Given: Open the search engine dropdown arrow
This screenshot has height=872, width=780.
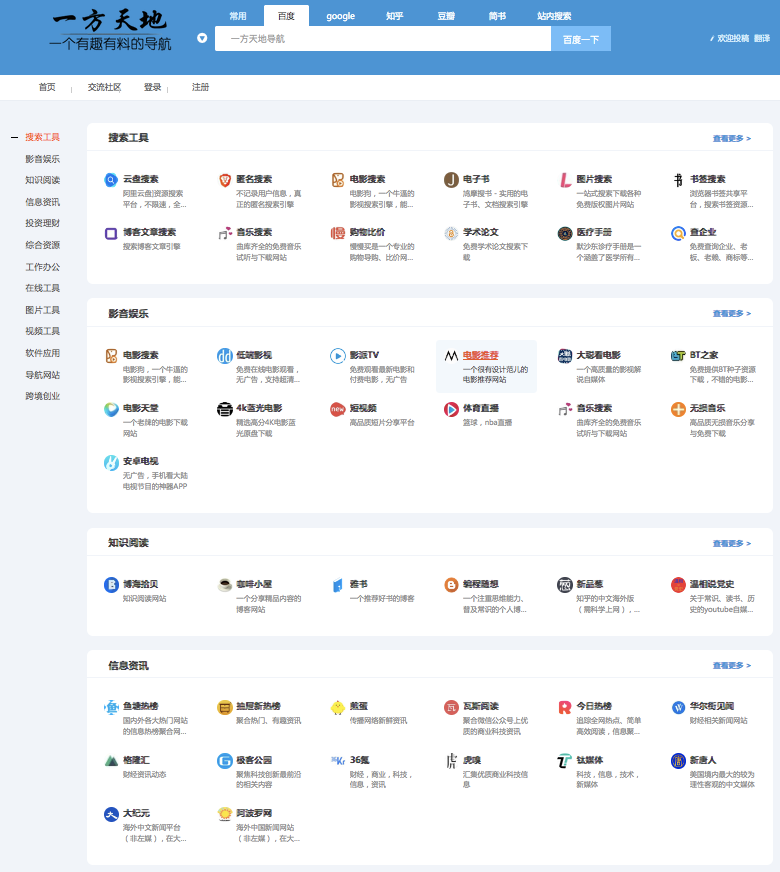Looking at the screenshot, I should tap(202, 38).
